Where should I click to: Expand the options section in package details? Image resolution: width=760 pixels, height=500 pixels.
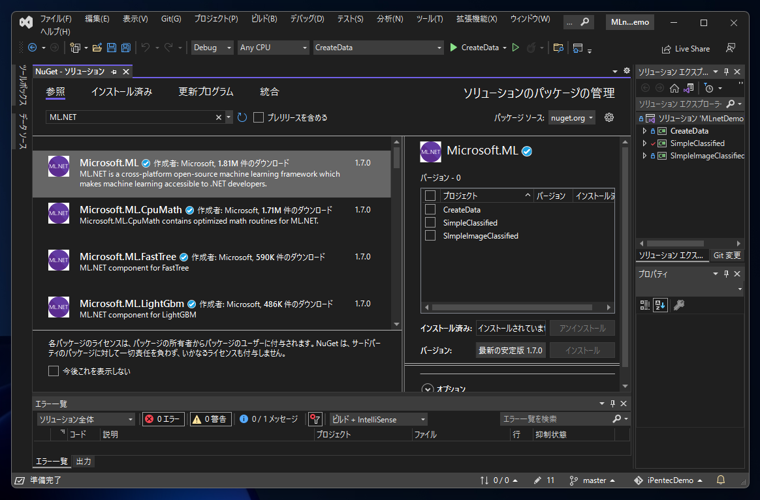click(428, 389)
